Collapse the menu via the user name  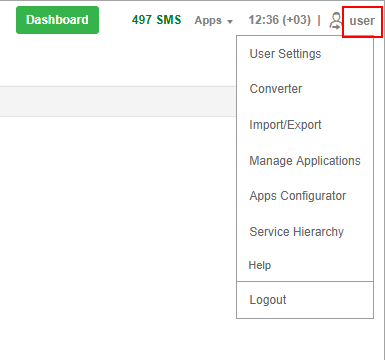362,21
